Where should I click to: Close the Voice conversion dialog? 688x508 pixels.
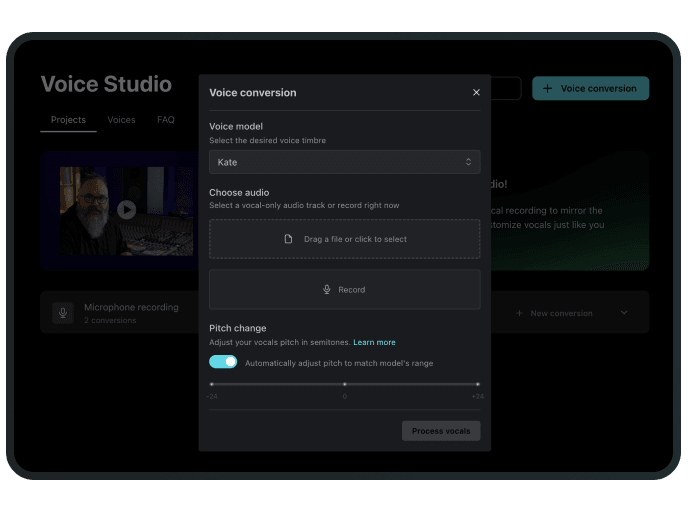click(x=476, y=93)
